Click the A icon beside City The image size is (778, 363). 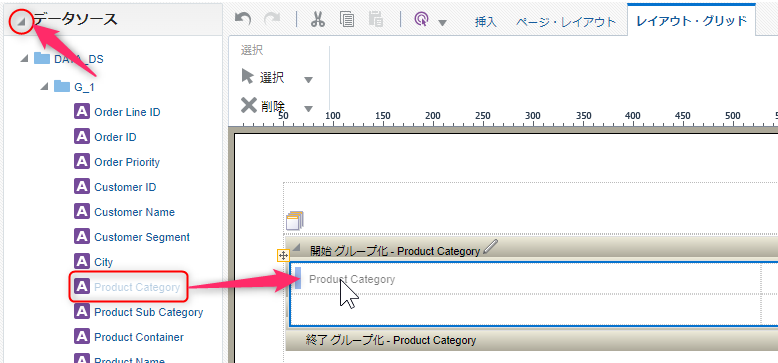pos(81,261)
